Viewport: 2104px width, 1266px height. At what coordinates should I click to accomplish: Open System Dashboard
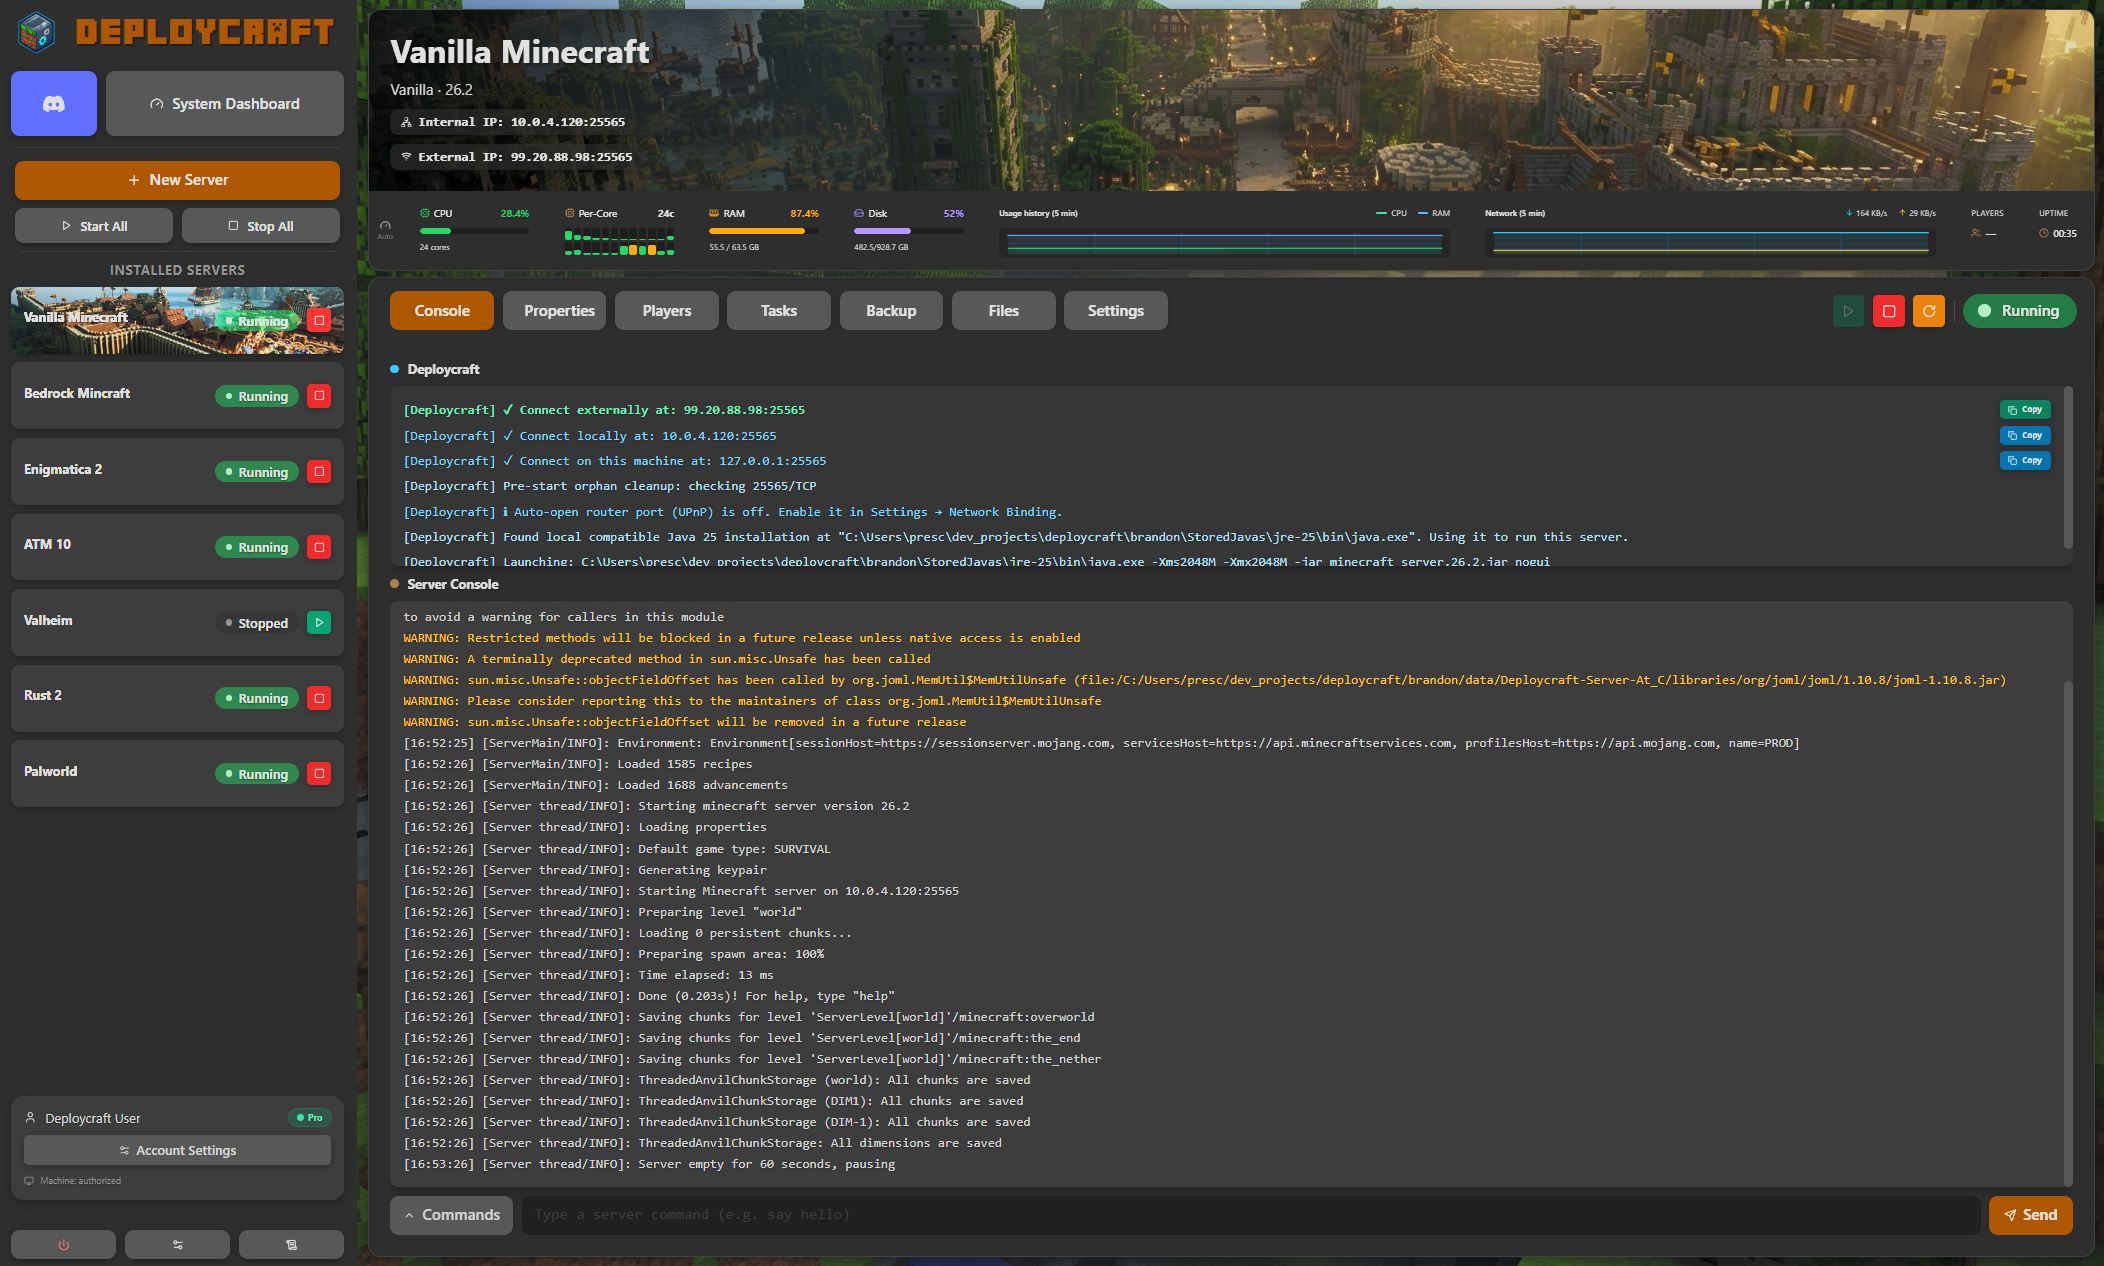(225, 103)
